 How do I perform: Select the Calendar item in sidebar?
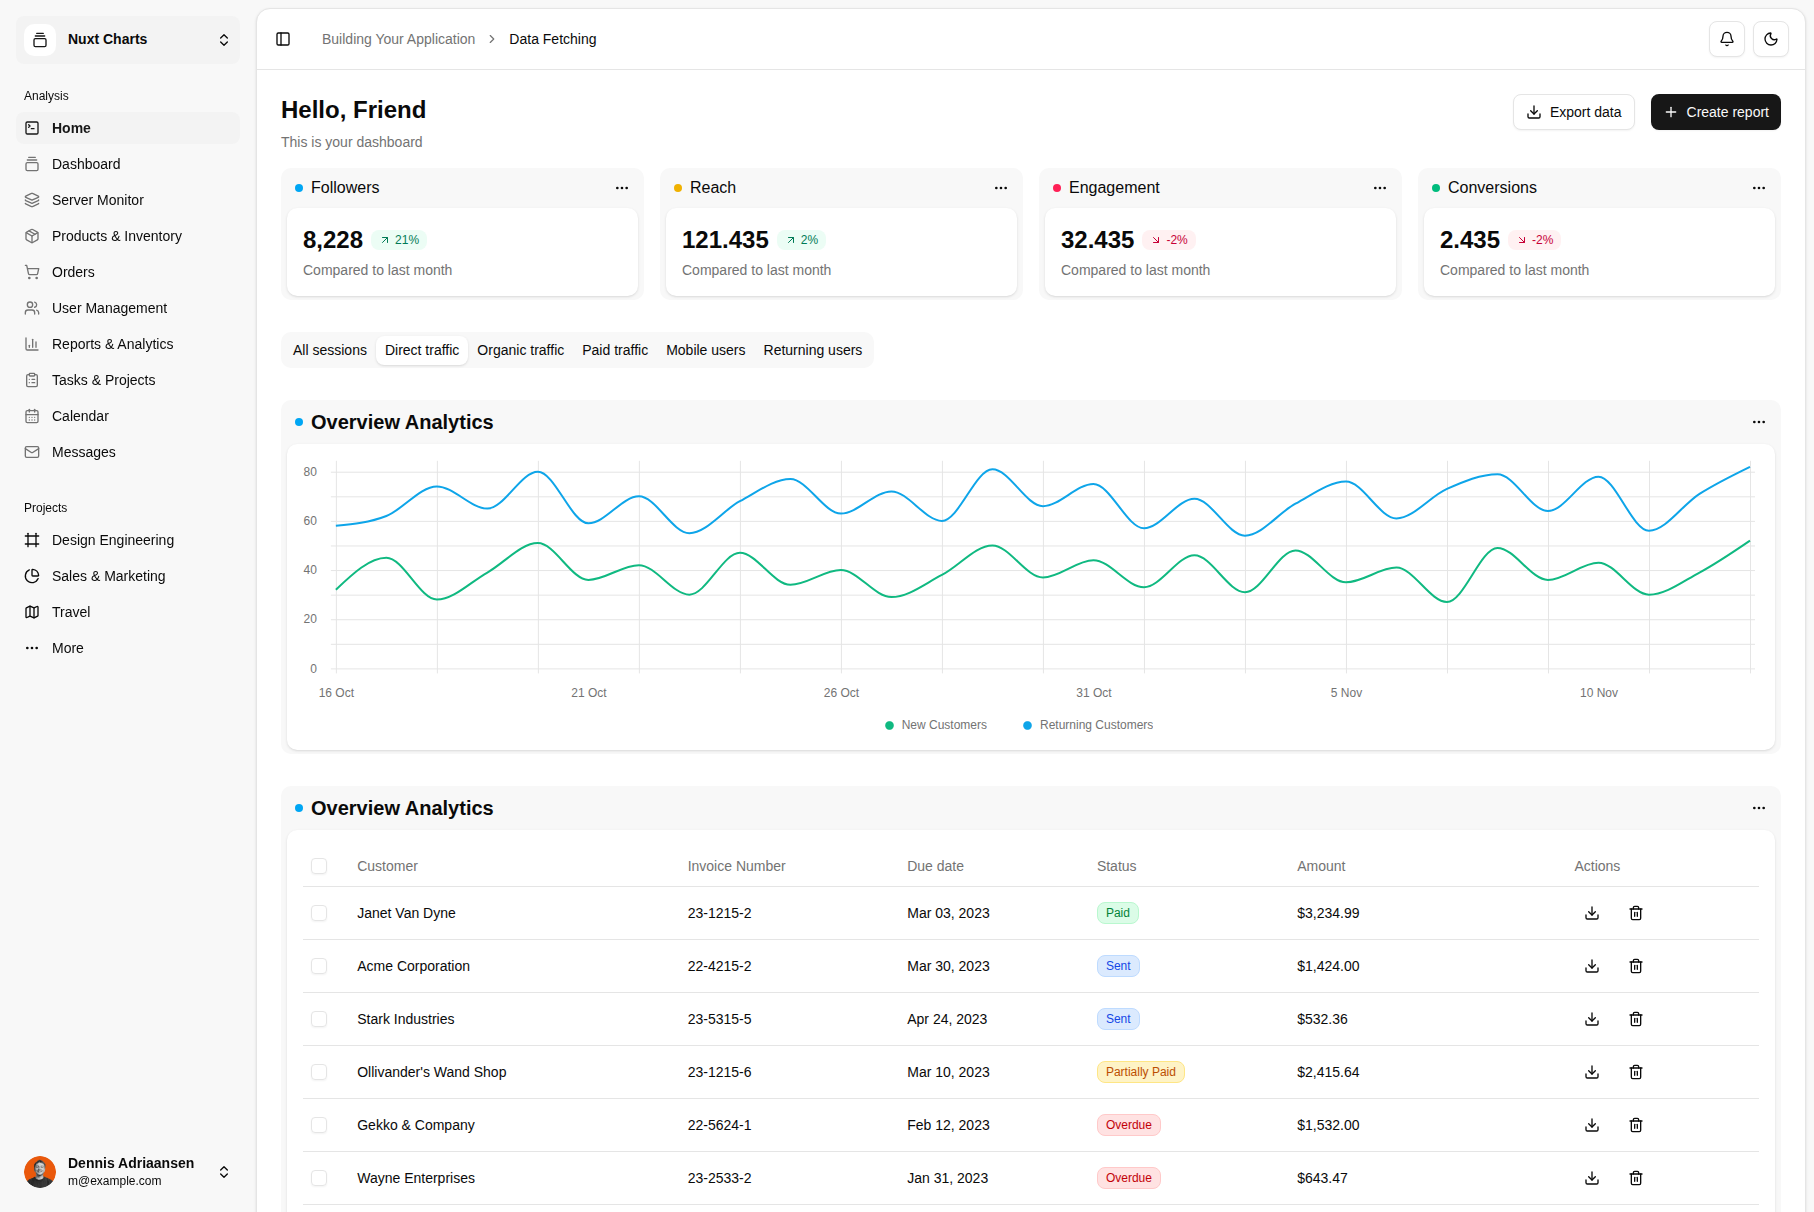[x=80, y=416]
